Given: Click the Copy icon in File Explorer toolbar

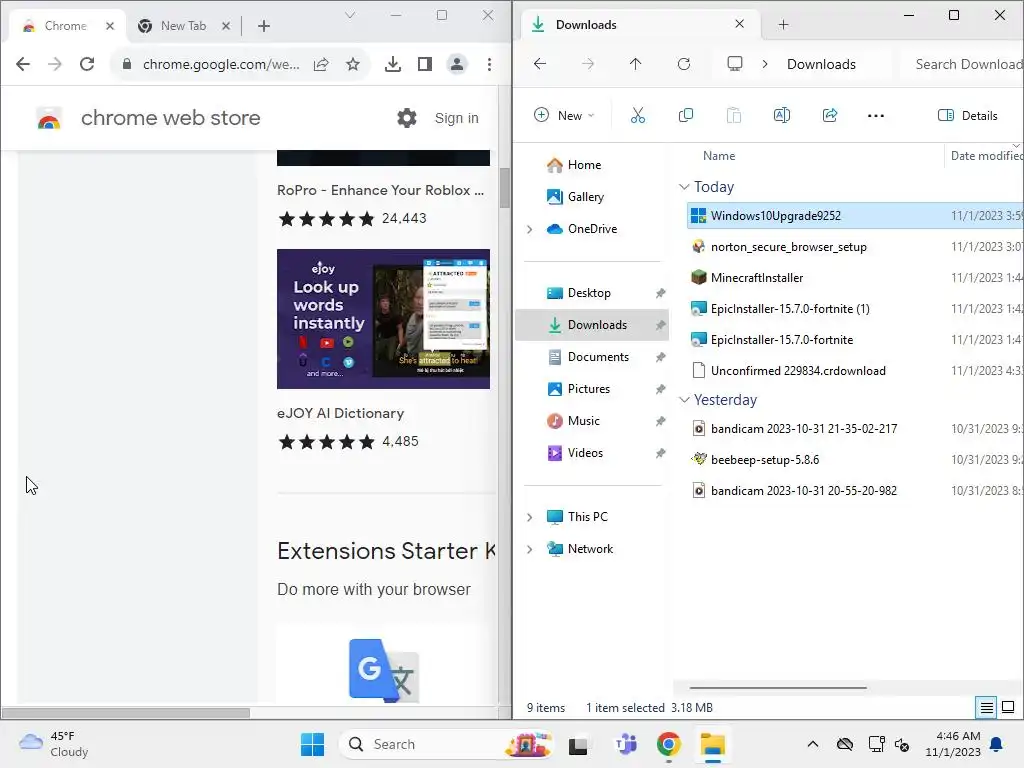Looking at the screenshot, I should 685,116.
